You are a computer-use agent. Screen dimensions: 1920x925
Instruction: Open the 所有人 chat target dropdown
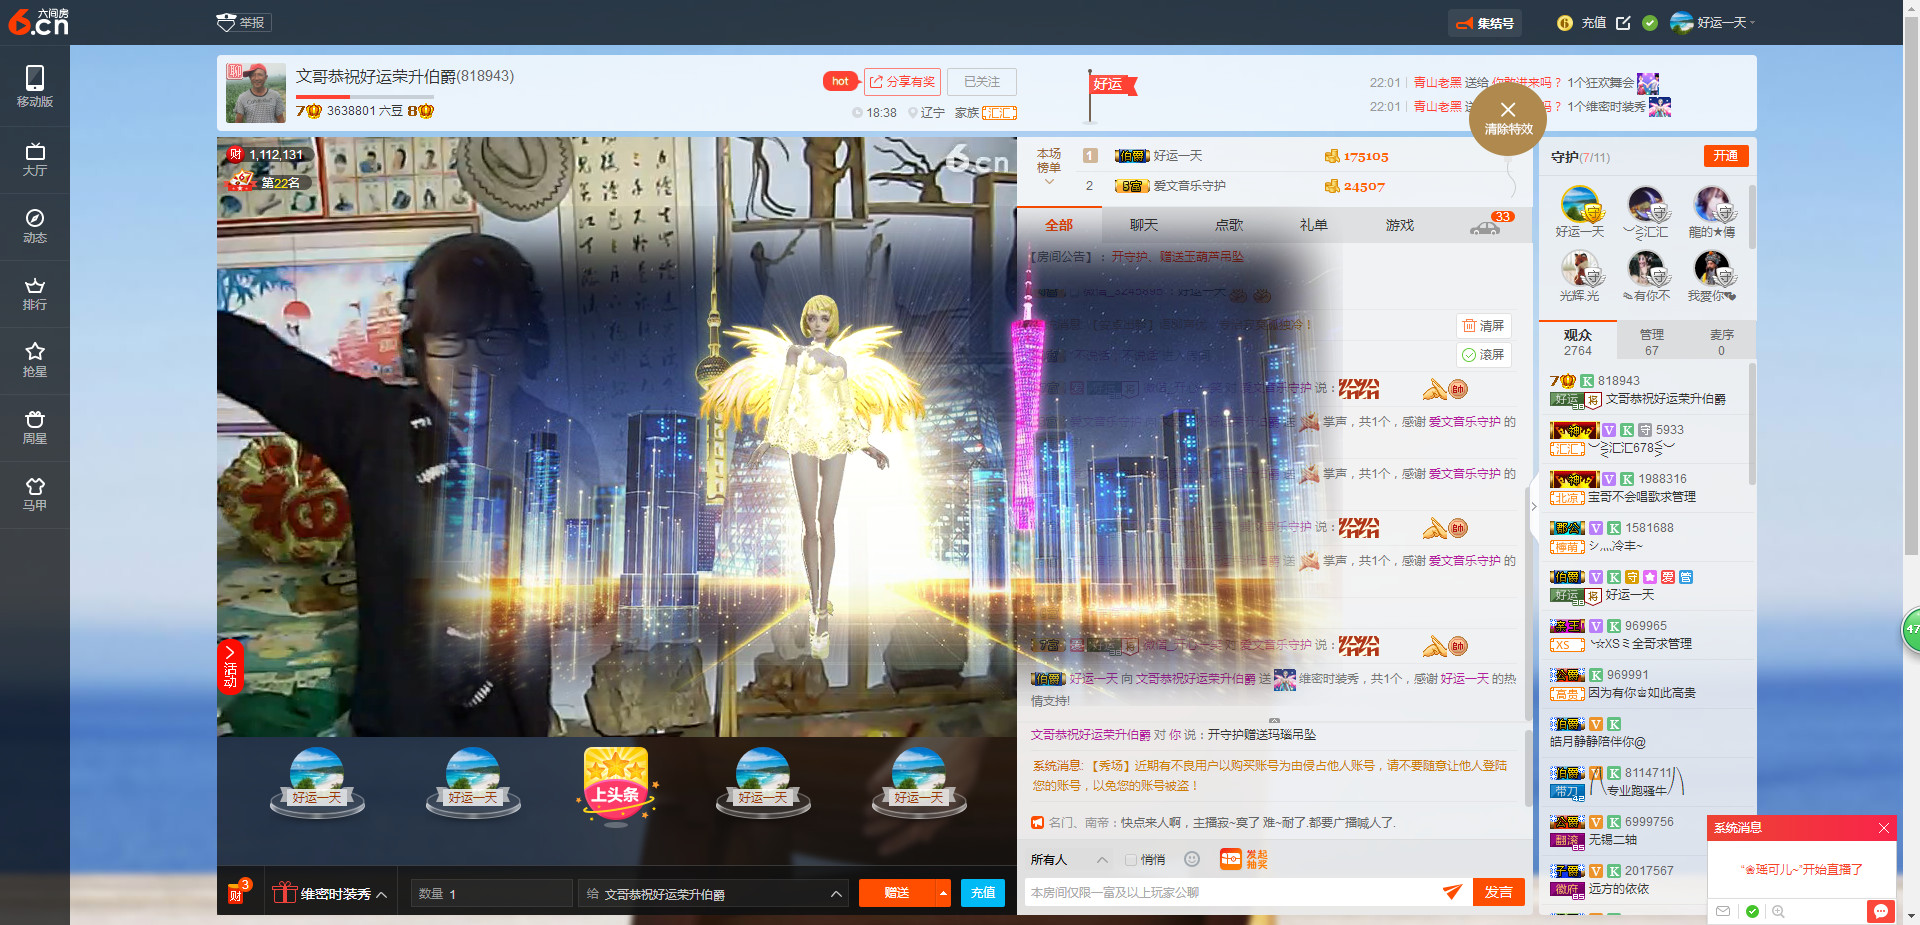click(x=1069, y=860)
